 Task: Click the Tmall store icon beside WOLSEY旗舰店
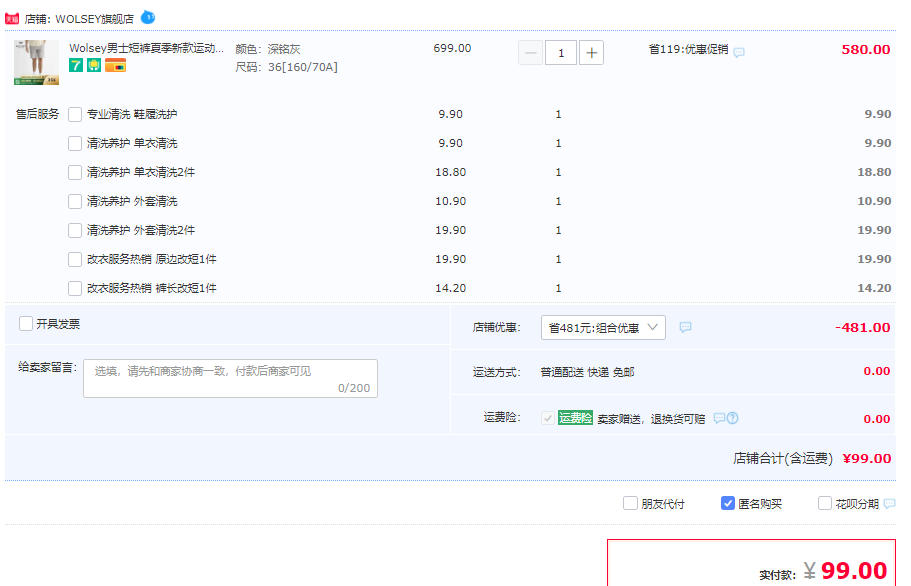(x=12, y=19)
